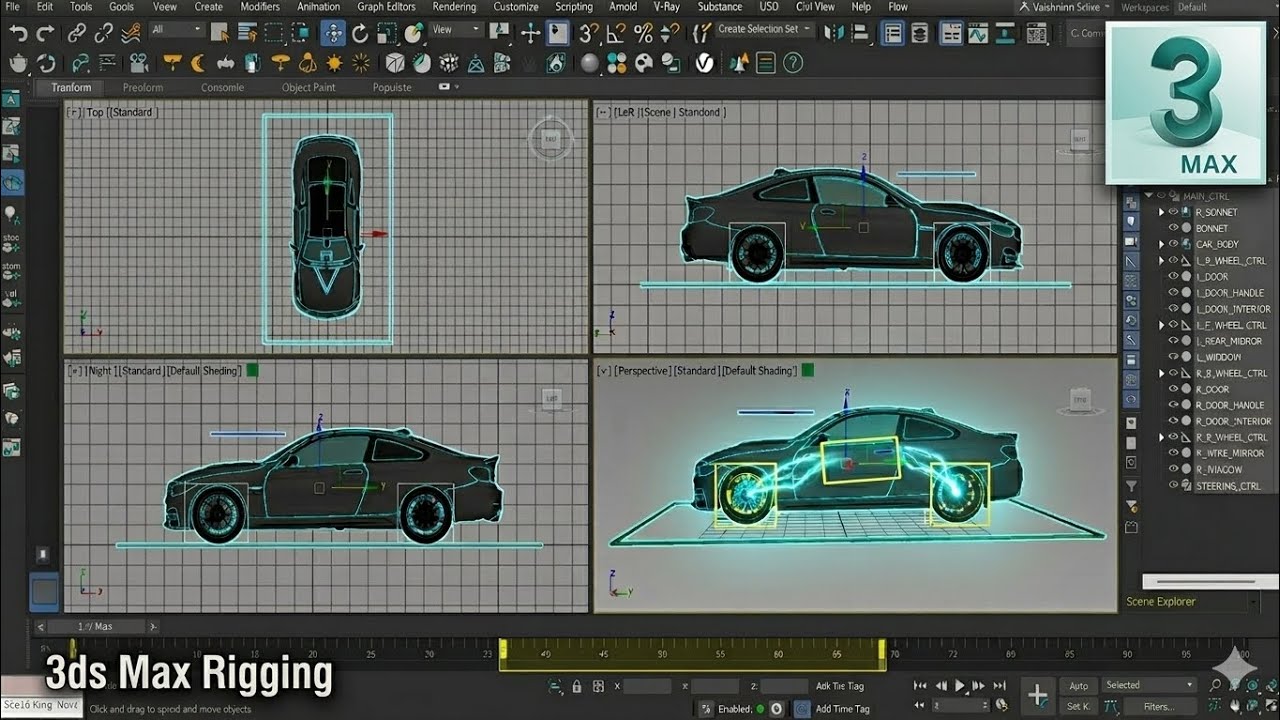Open the Rendering menu
This screenshot has height=720, width=1280.
coord(454,7)
